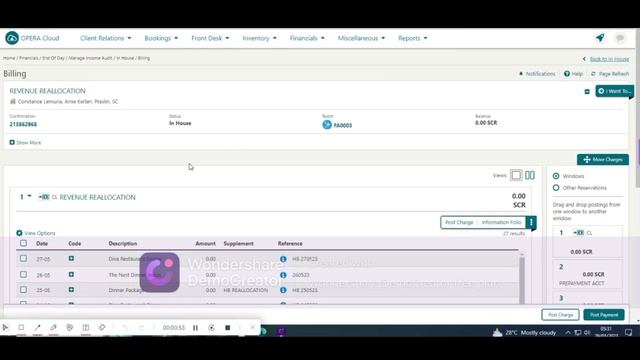
Task: Click the bottom Post Payment button
Action: click(x=604, y=315)
